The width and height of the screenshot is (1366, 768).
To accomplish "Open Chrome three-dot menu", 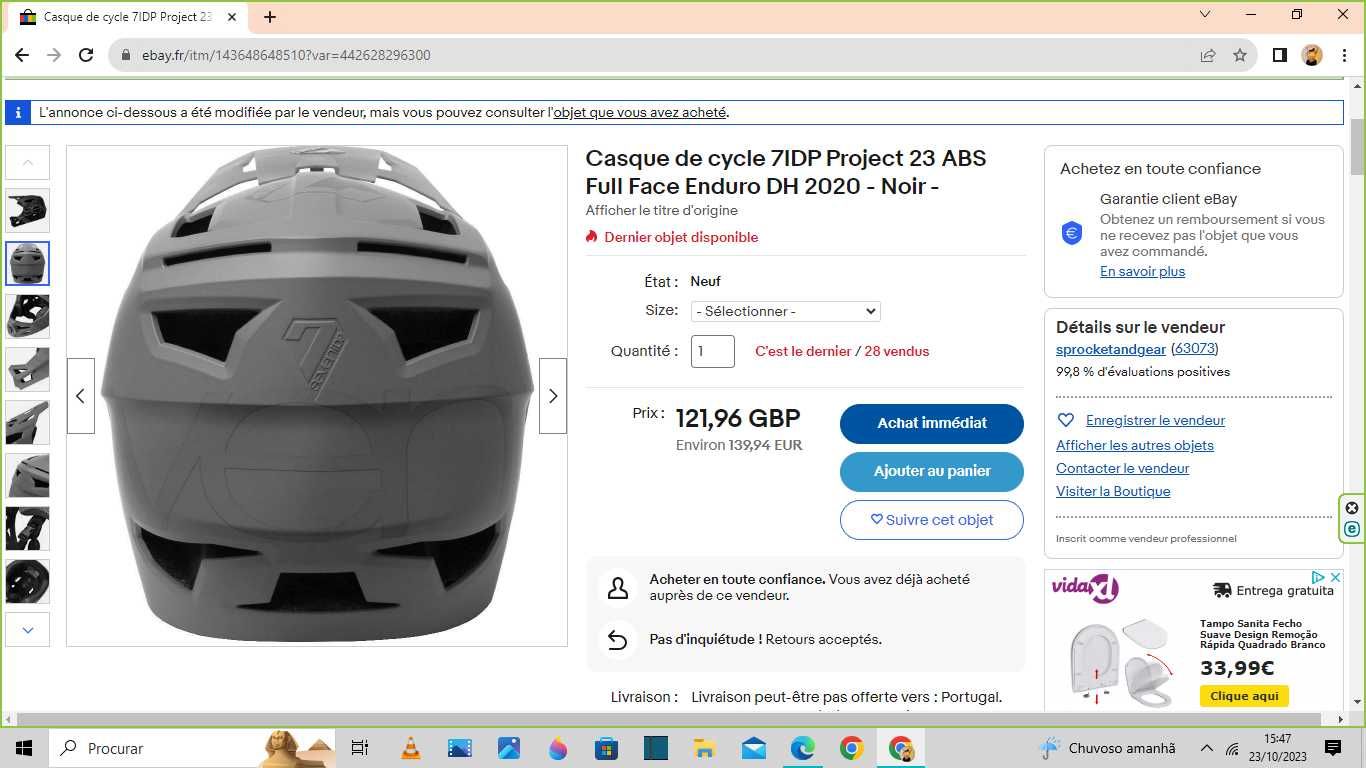I will (1343, 55).
